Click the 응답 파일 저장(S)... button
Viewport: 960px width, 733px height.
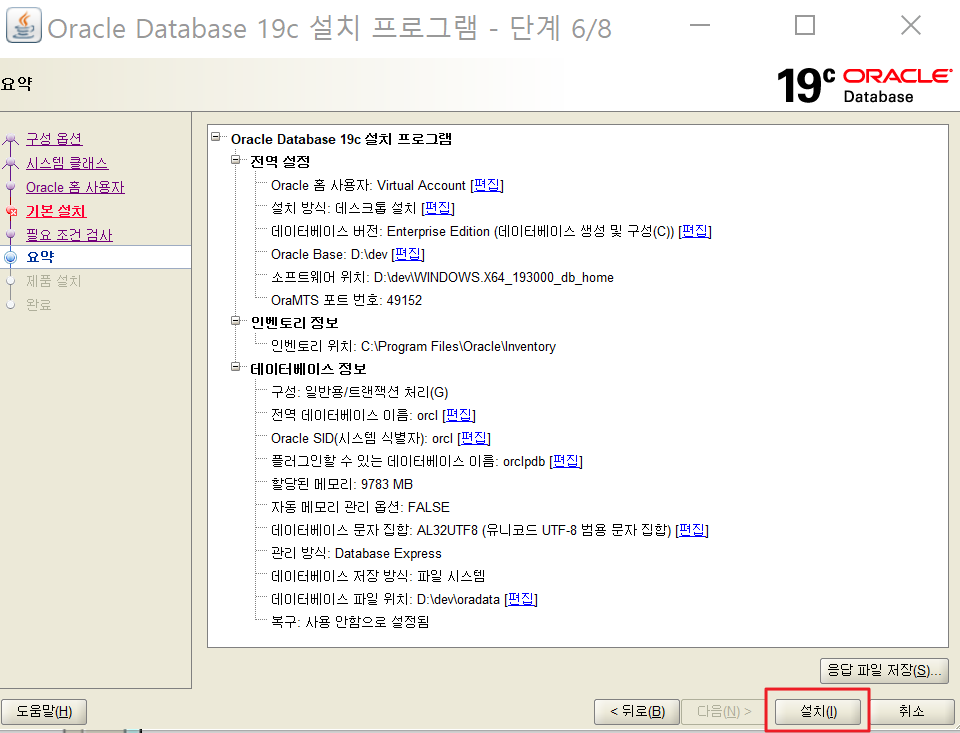coord(884,671)
